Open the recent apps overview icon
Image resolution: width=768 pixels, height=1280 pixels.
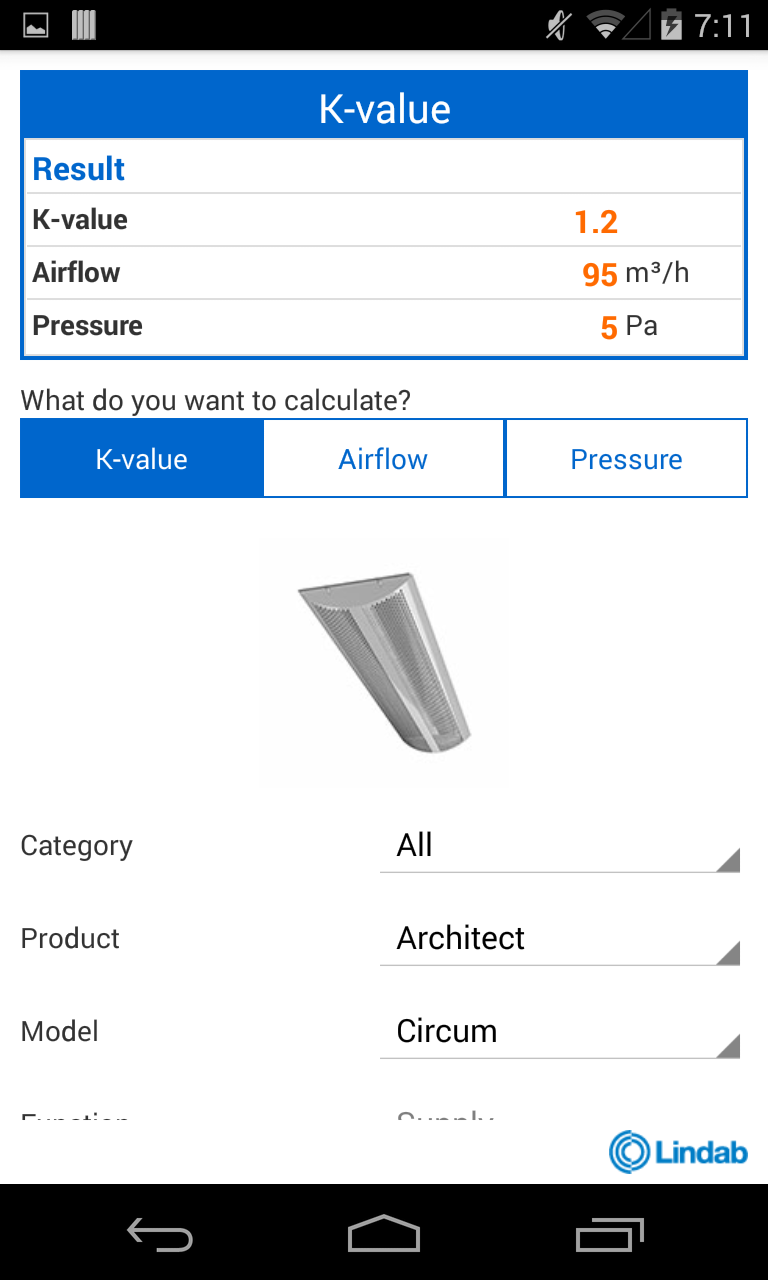[x=610, y=1235]
